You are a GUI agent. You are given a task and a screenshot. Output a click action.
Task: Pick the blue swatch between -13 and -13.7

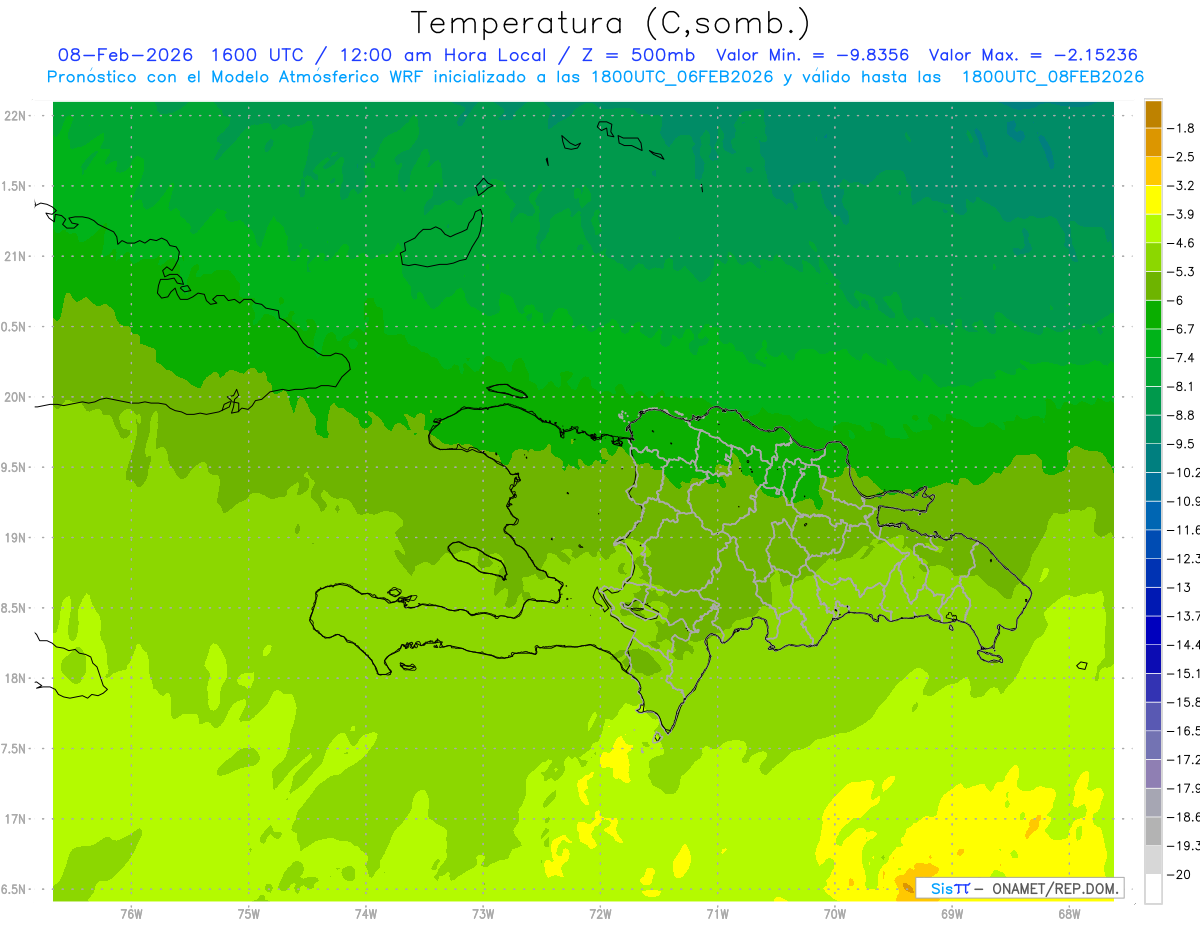coord(1153,601)
